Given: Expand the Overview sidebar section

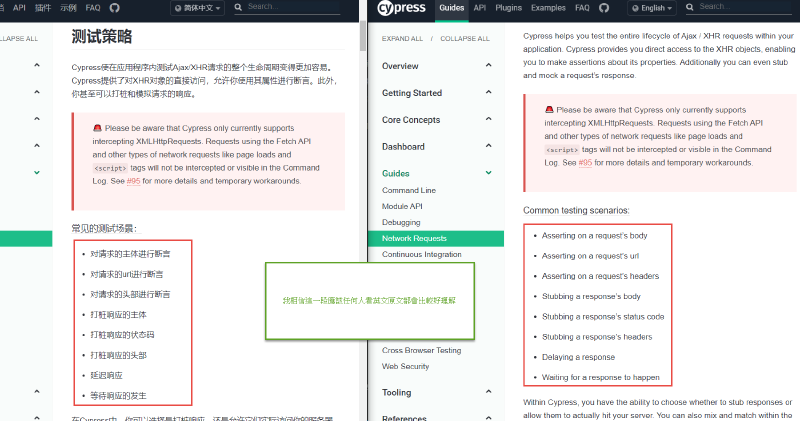Looking at the screenshot, I should 489,66.
